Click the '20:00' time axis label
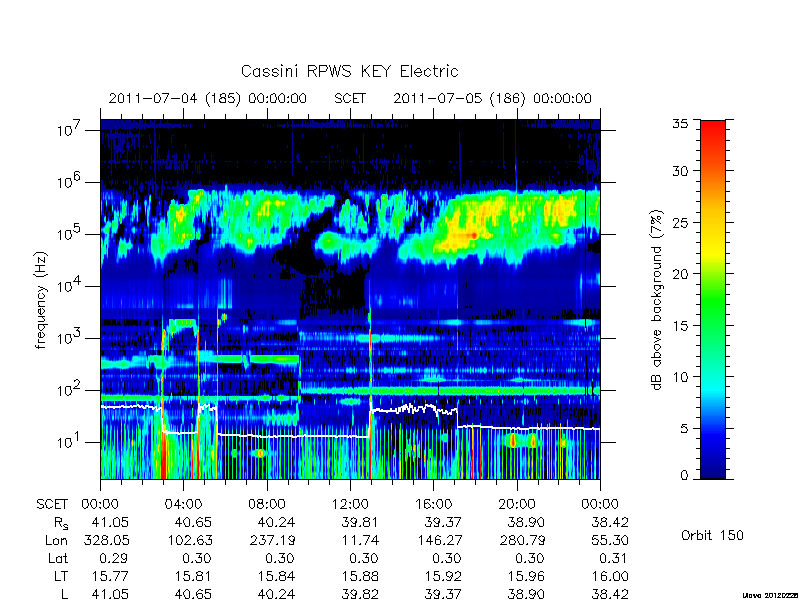 pyautogui.click(x=517, y=505)
